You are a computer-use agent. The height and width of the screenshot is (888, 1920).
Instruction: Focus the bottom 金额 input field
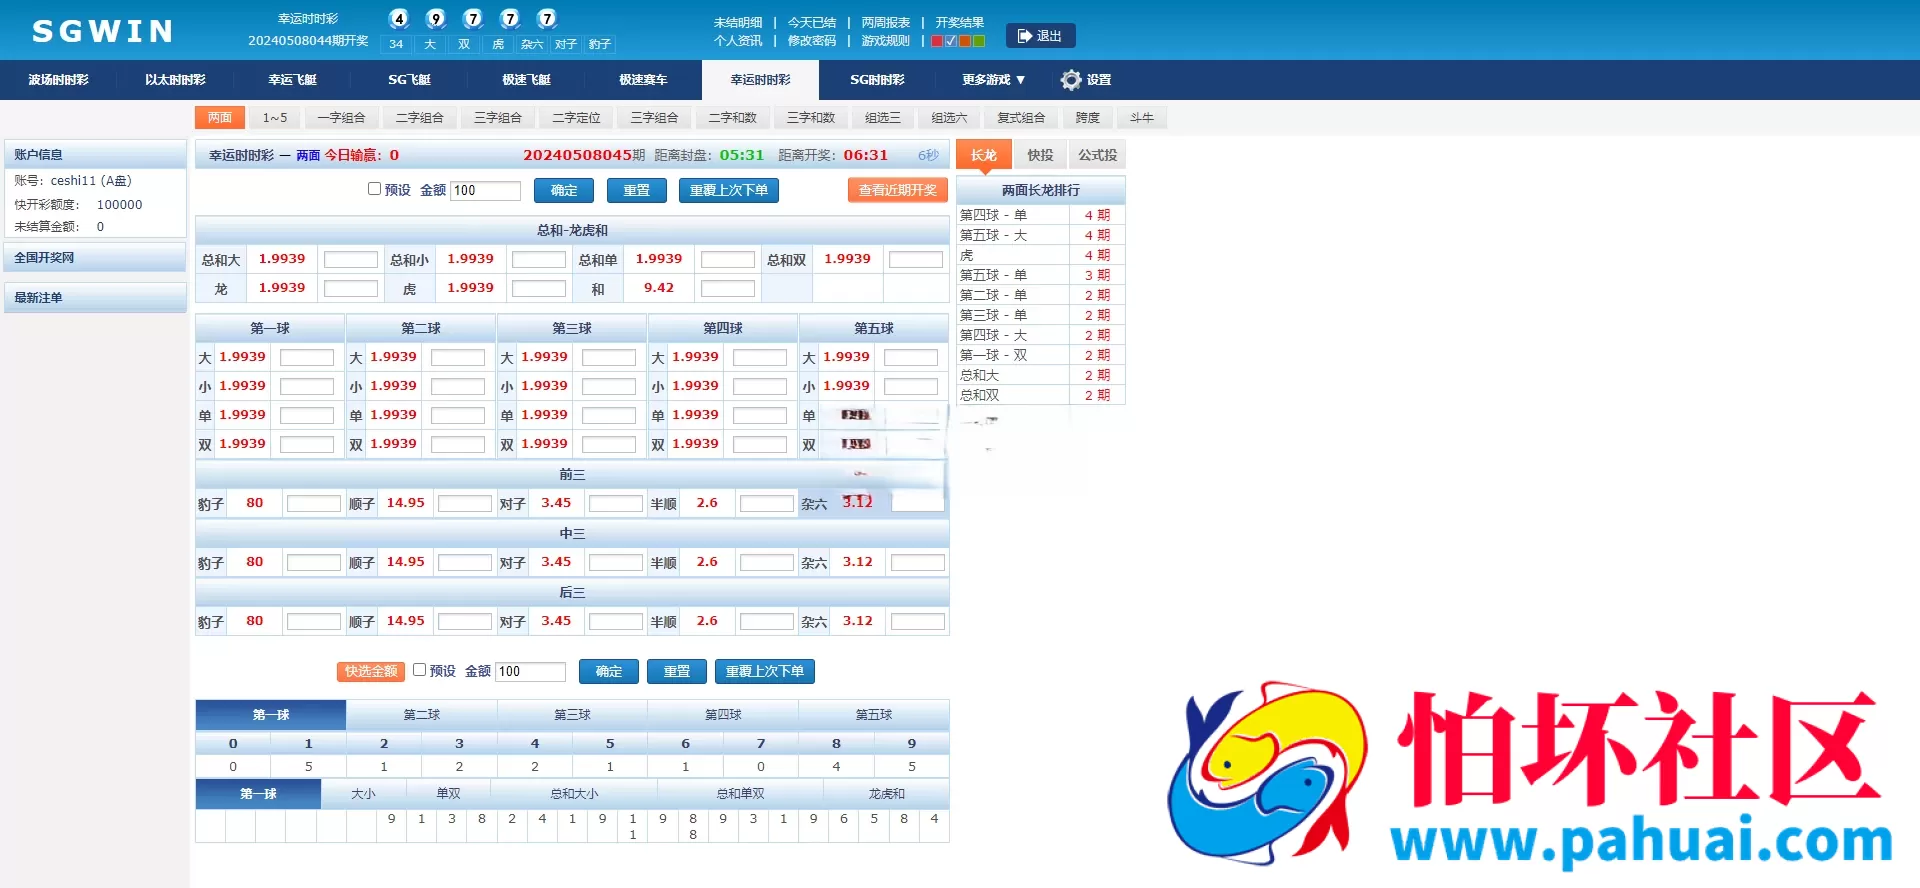pyautogui.click(x=531, y=671)
